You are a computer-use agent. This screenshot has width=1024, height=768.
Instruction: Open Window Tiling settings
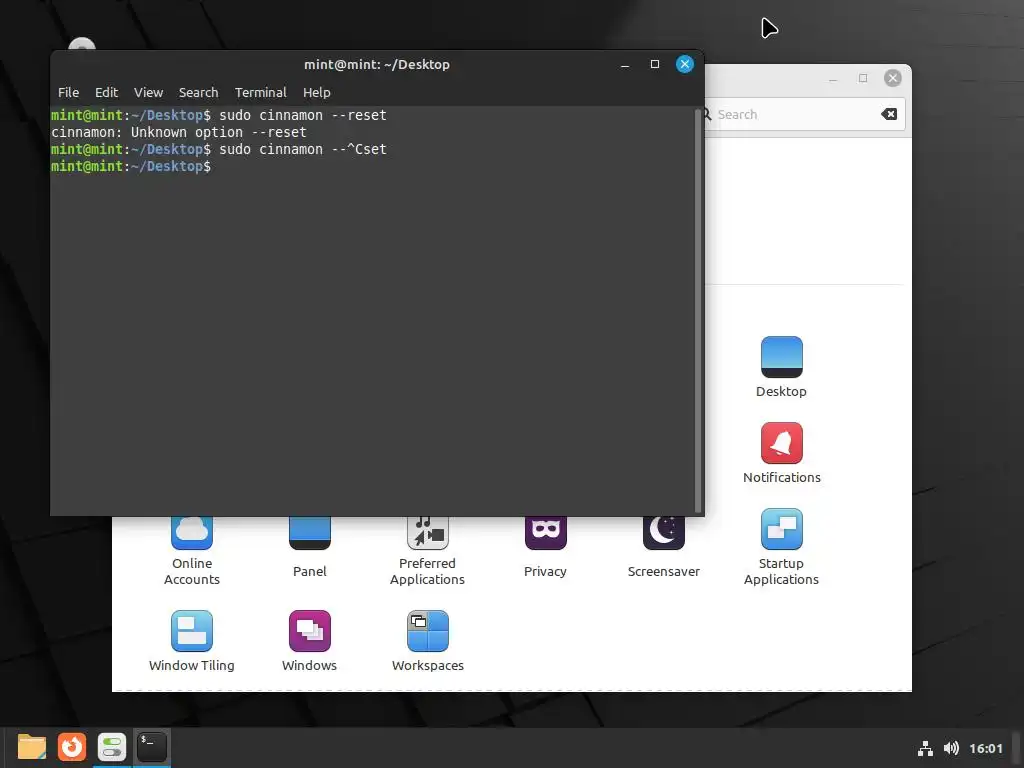point(192,631)
